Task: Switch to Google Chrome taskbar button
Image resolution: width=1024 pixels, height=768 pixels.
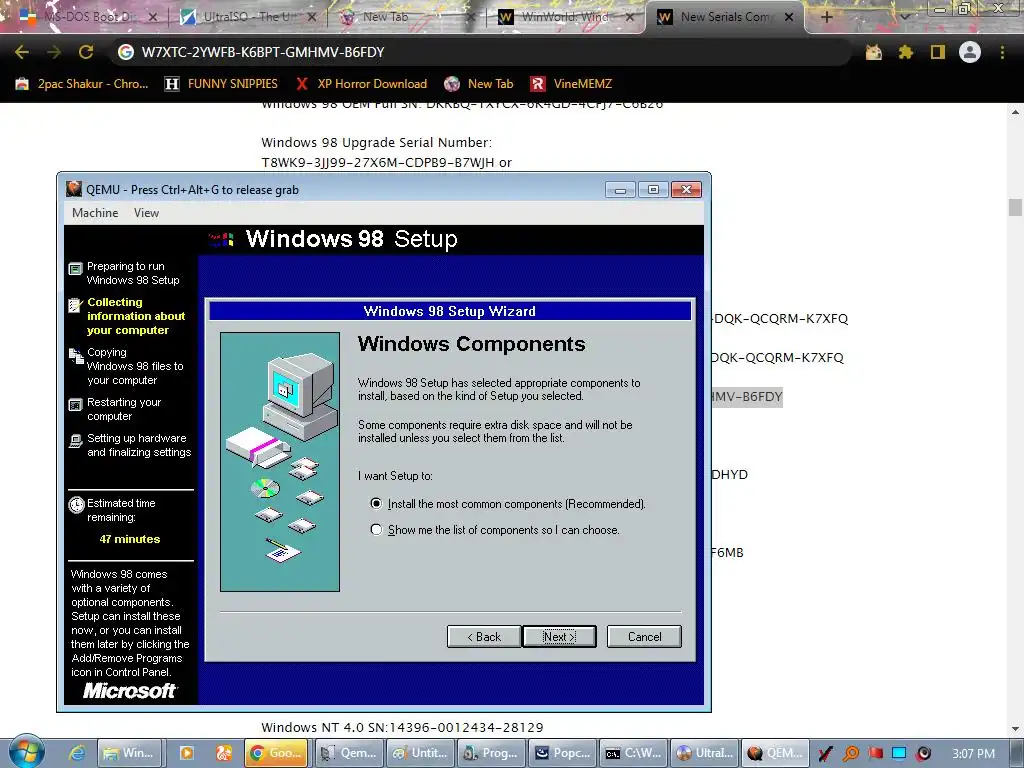Action: [277, 753]
